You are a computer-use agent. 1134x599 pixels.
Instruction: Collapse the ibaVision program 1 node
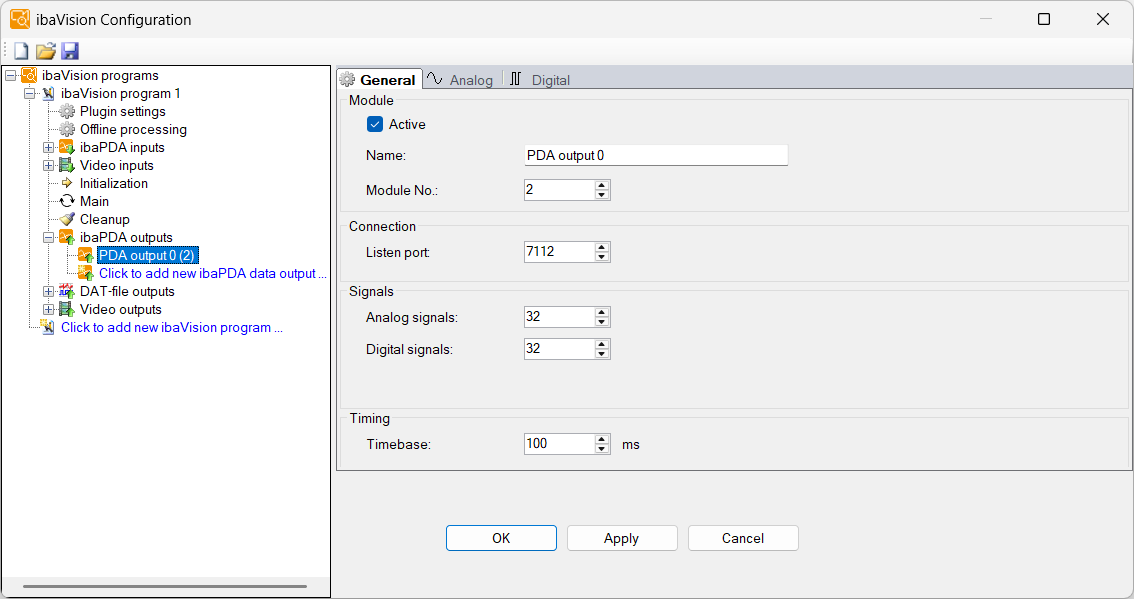pyautogui.click(x=30, y=93)
